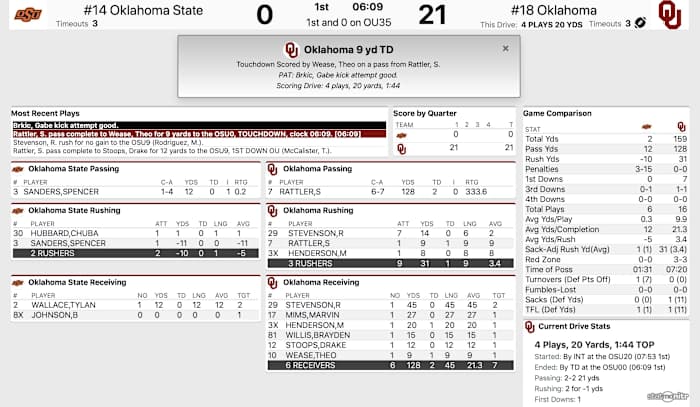Click the #18 Oklahoma team name
Screen dimensions: 700x407
pyautogui.click(x=567, y=10)
